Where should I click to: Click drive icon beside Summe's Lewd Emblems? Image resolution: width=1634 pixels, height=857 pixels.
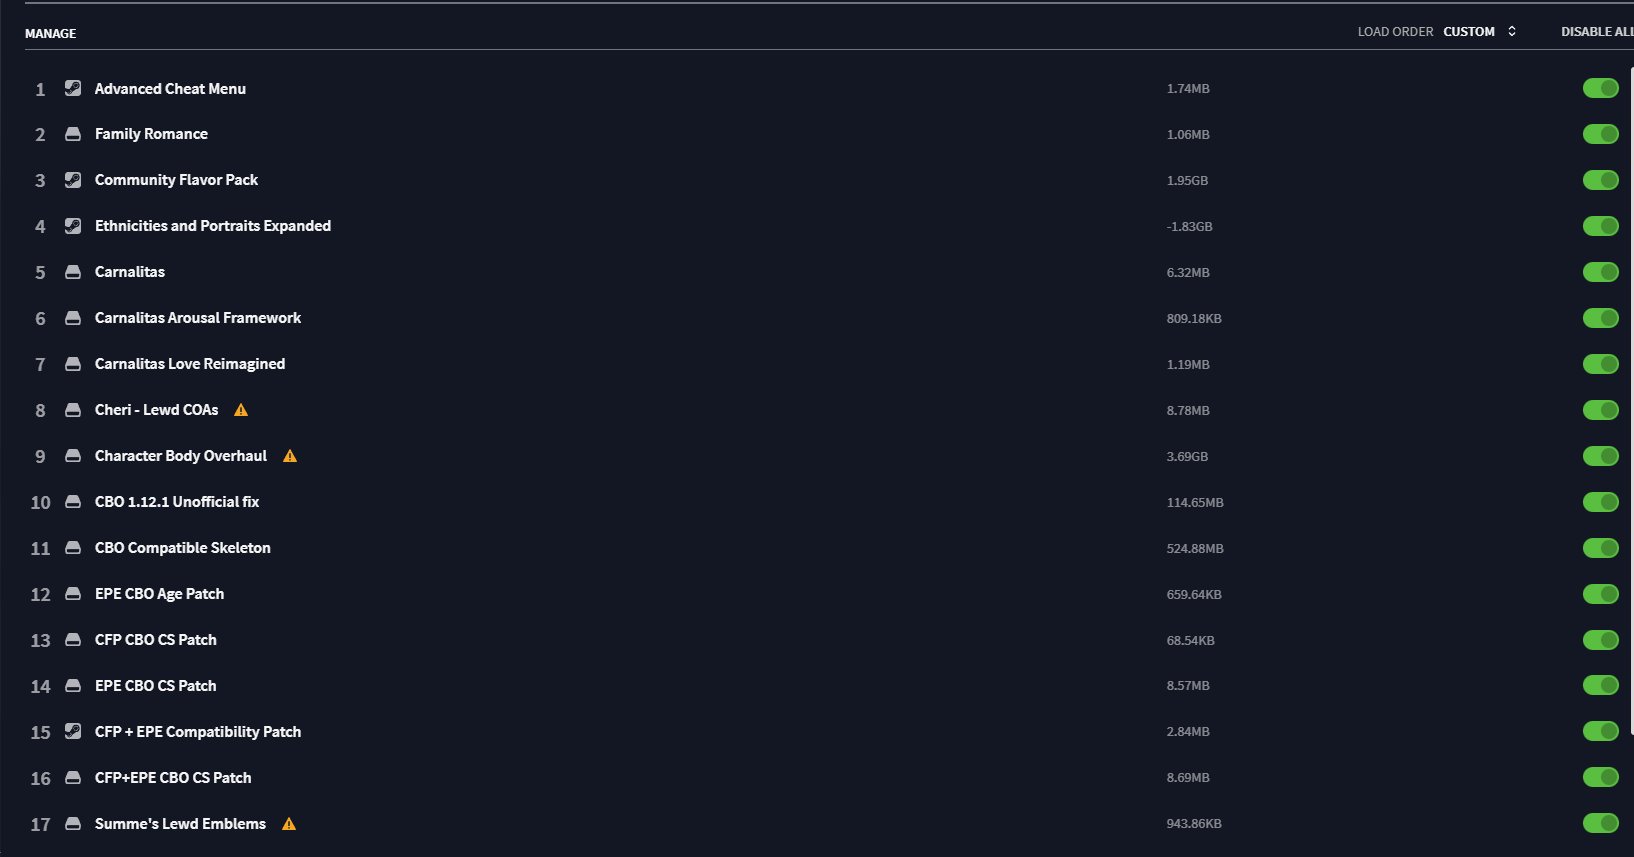coord(73,824)
